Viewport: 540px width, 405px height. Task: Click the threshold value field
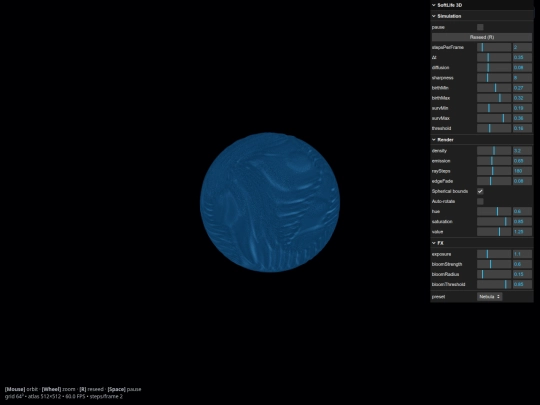(522, 128)
